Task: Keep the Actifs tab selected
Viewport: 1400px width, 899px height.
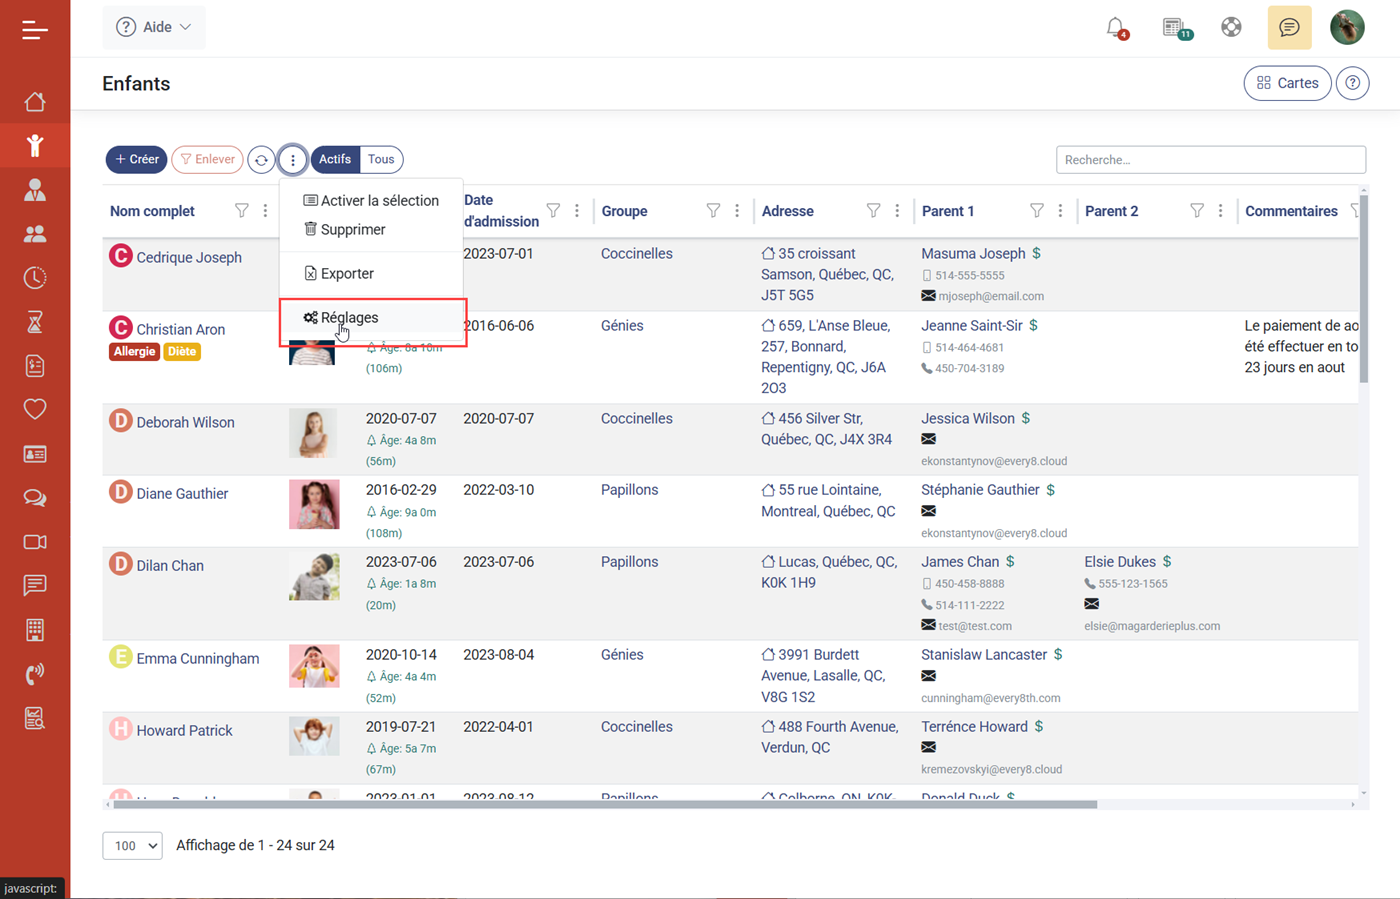Action: point(334,159)
